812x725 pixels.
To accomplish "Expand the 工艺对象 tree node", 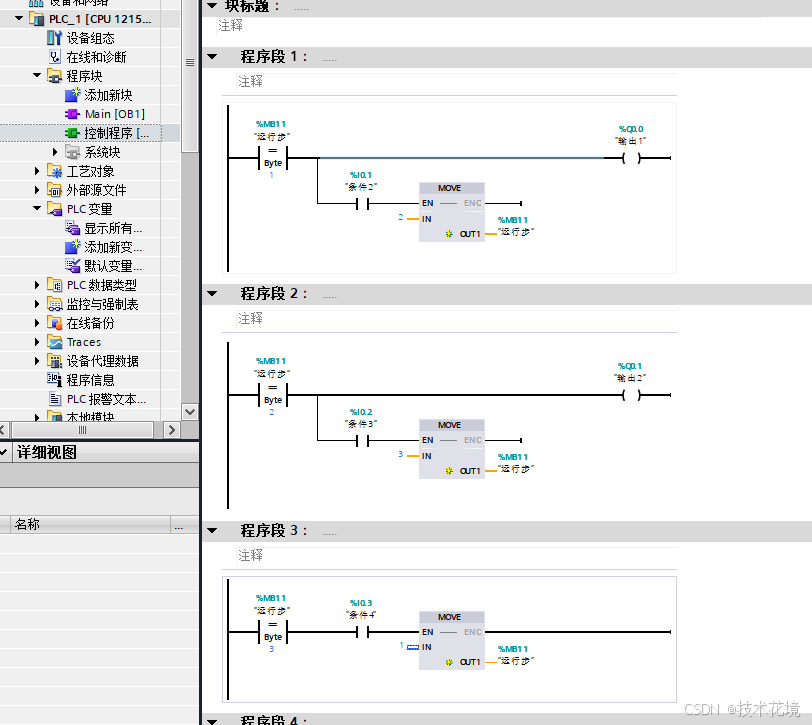I will [x=37, y=171].
